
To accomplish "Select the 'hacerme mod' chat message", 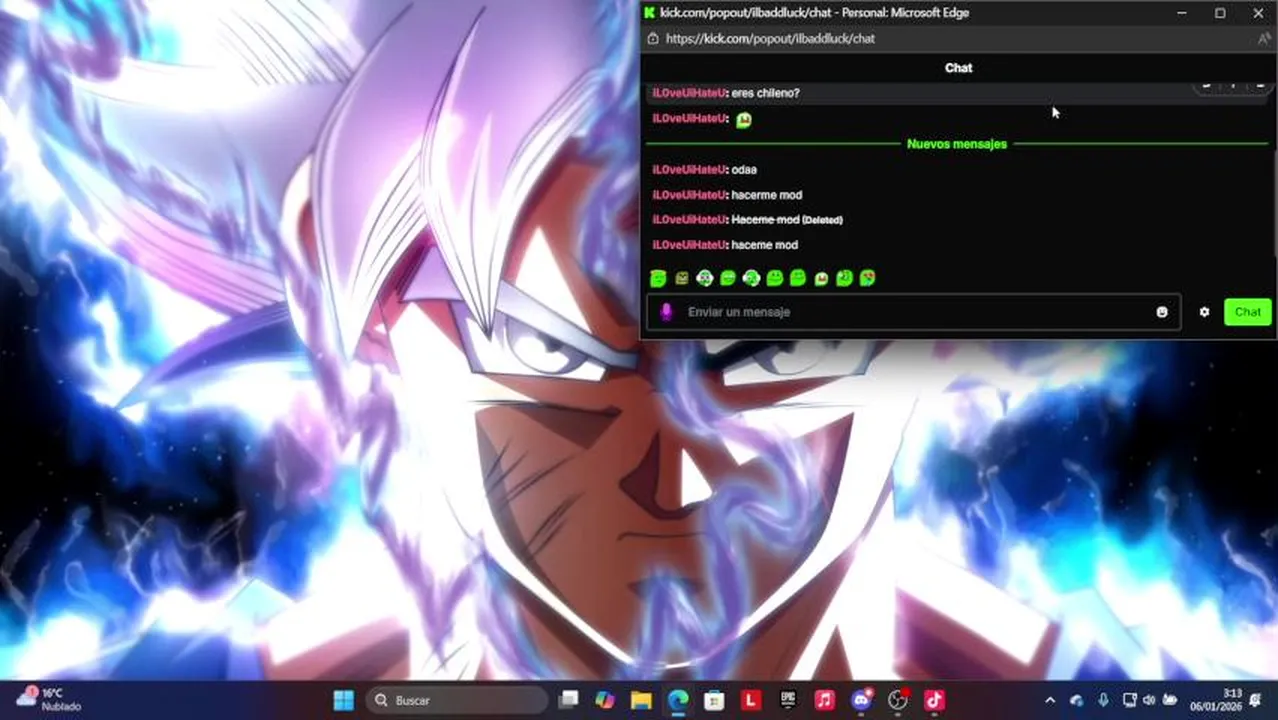I will [x=766, y=195].
